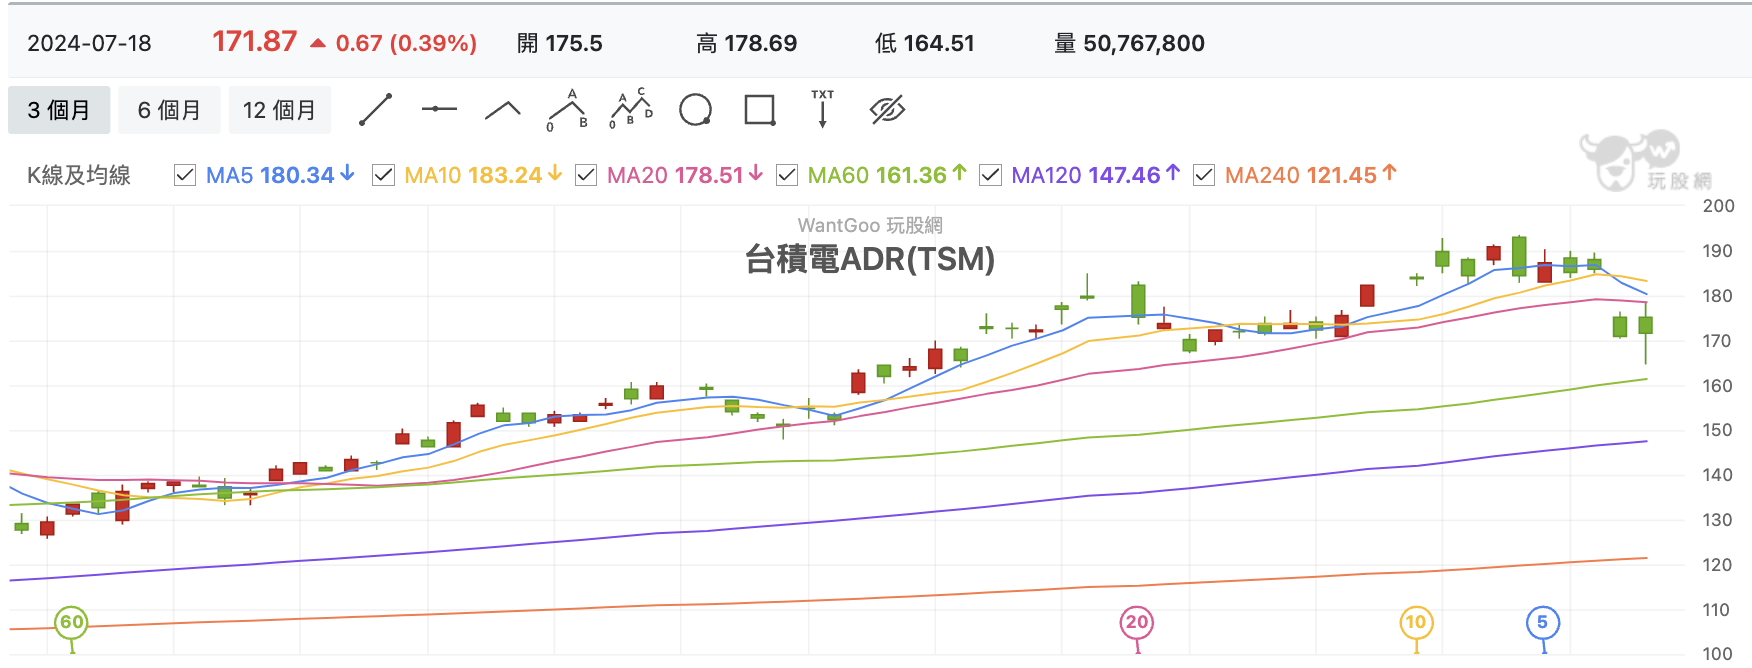Click the low price 低 164.51

click(x=925, y=43)
